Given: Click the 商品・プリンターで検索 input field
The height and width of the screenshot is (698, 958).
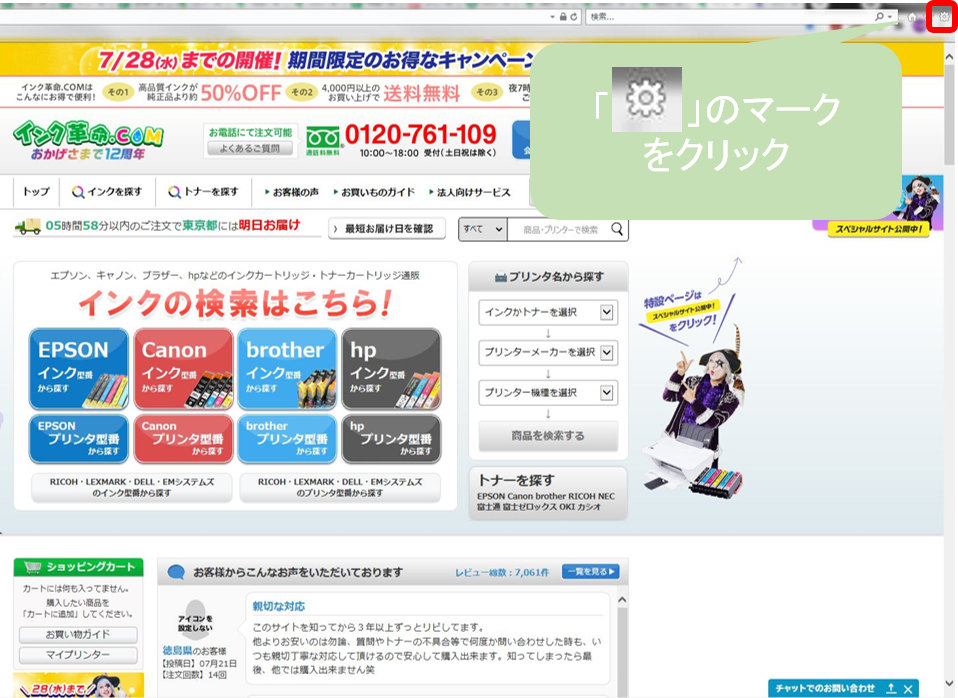Looking at the screenshot, I should 559,229.
